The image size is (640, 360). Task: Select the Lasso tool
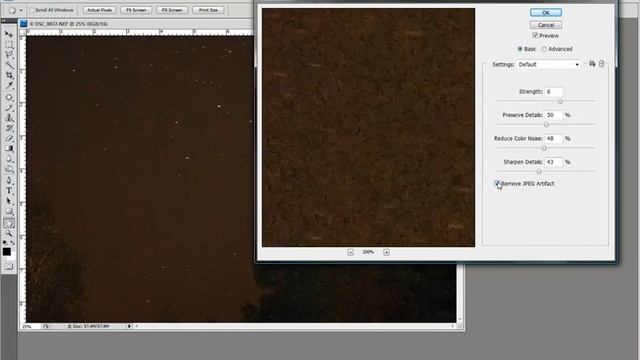(9, 55)
